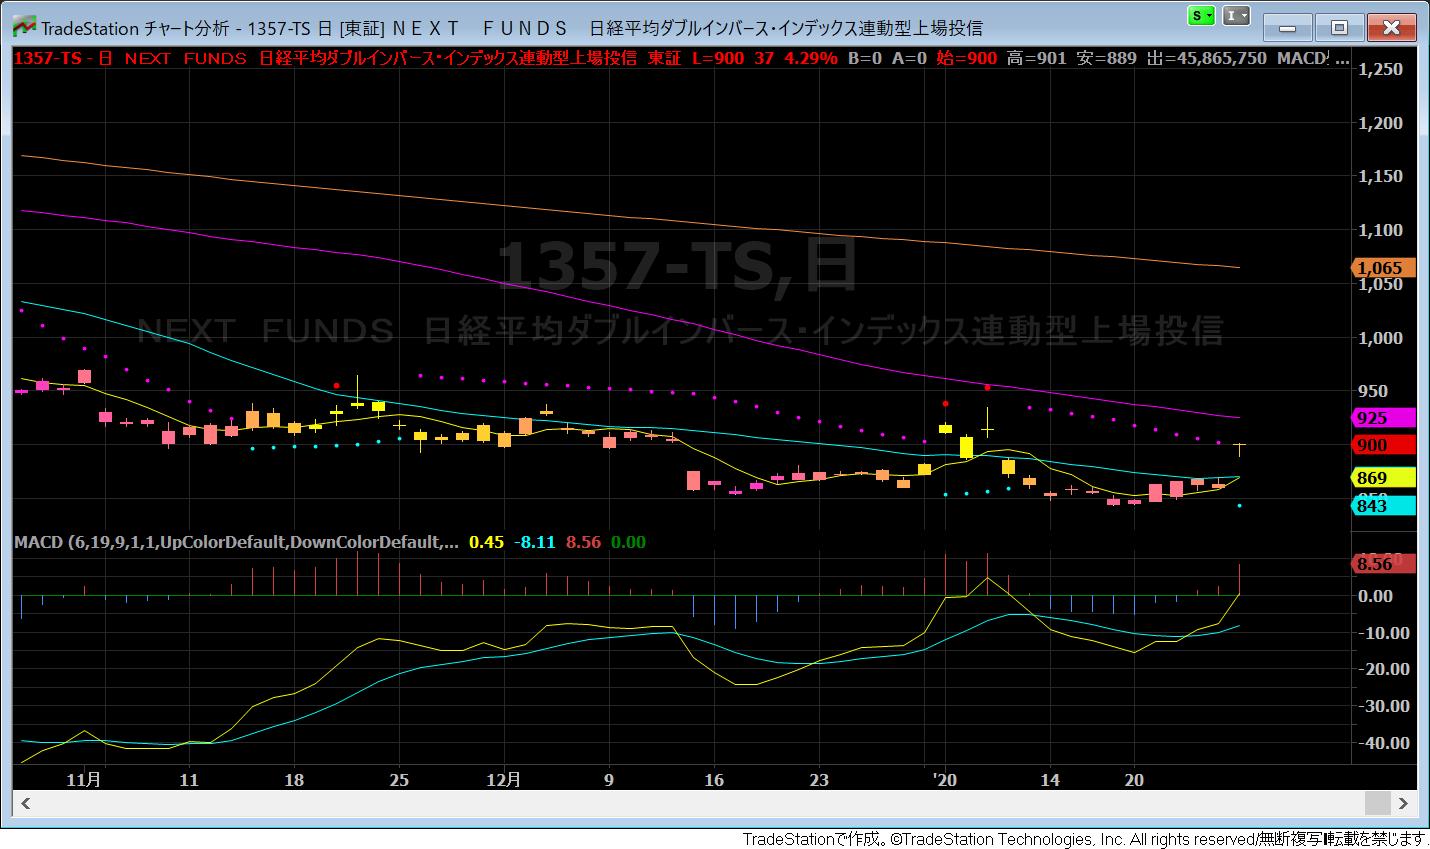Click the 8.56 MACD histogram axis label

[1384, 564]
